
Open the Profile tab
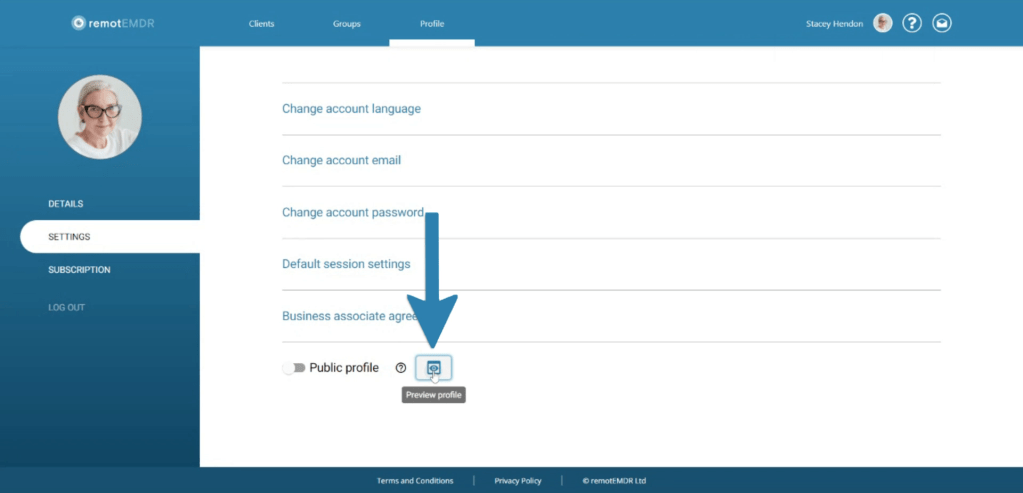(432, 23)
